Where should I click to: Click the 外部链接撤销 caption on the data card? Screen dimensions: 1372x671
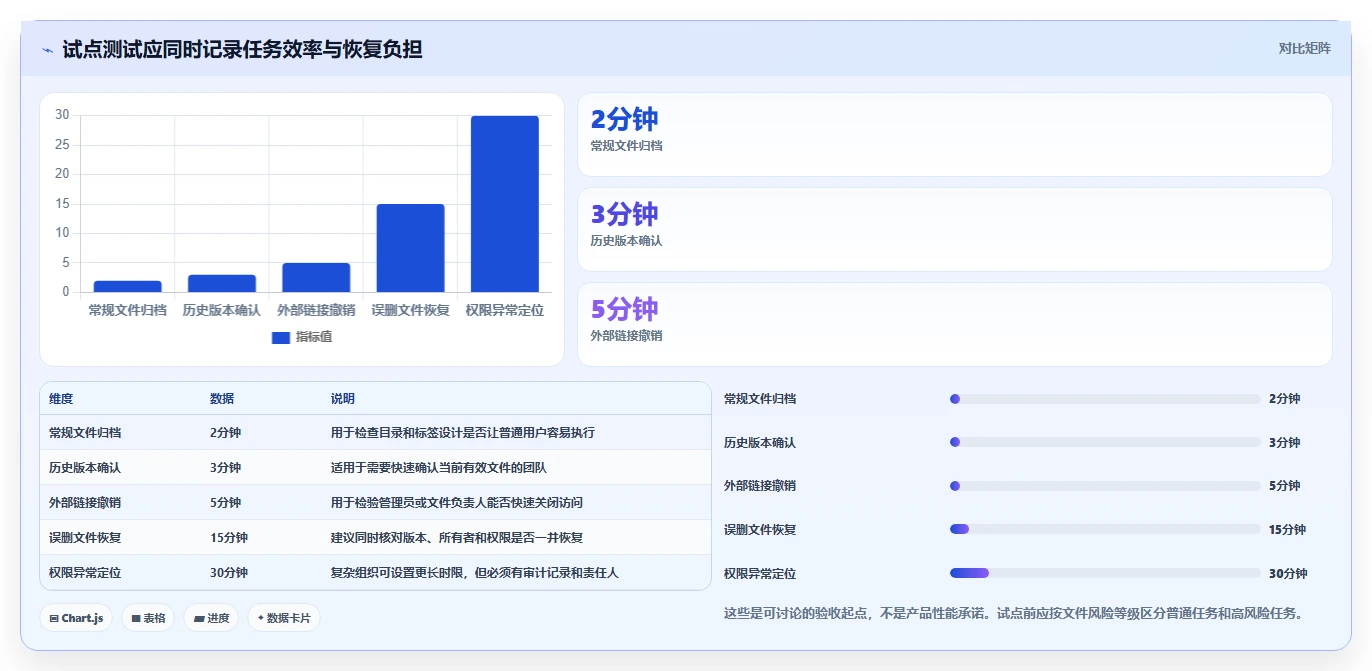click(x=626, y=336)
